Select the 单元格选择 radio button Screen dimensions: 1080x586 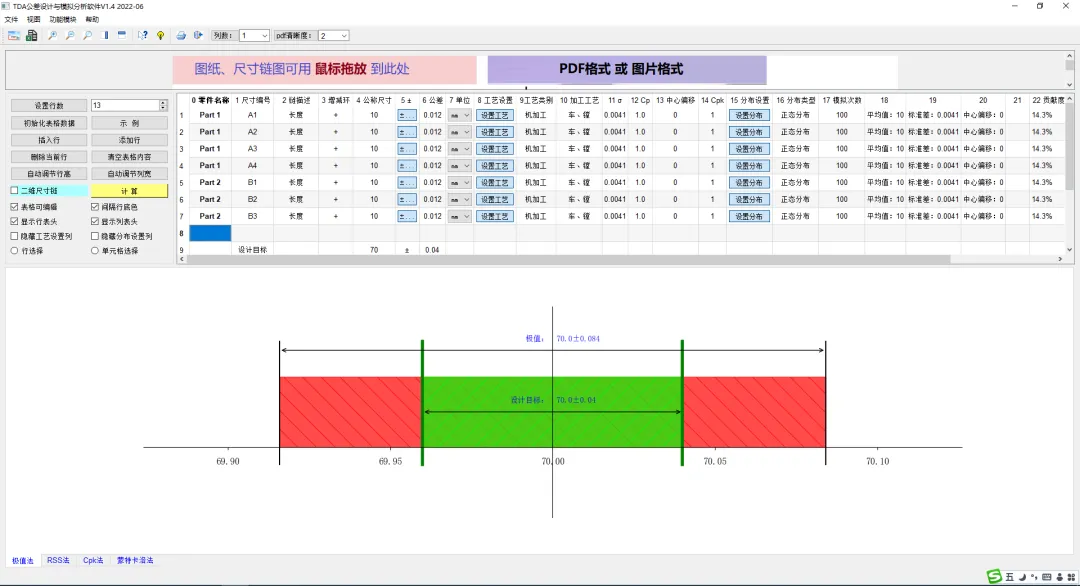[x=95, y=251]
